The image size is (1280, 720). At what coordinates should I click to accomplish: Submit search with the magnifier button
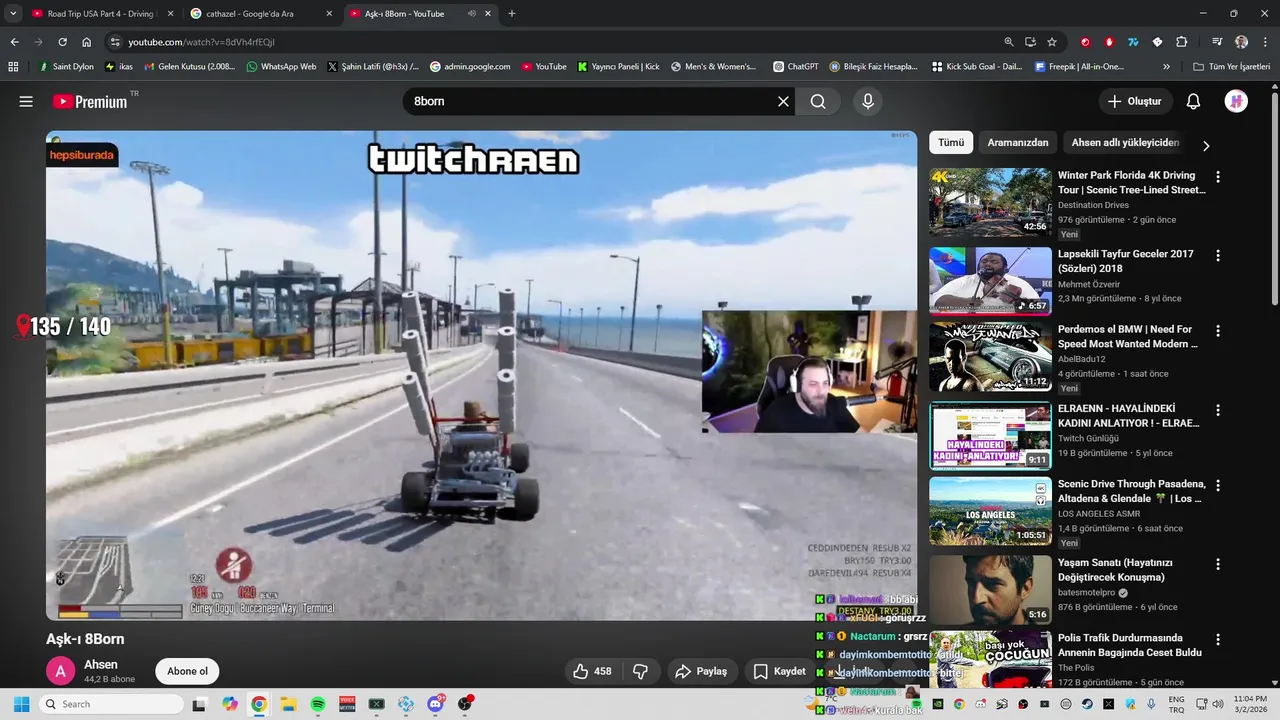[818, 101]
